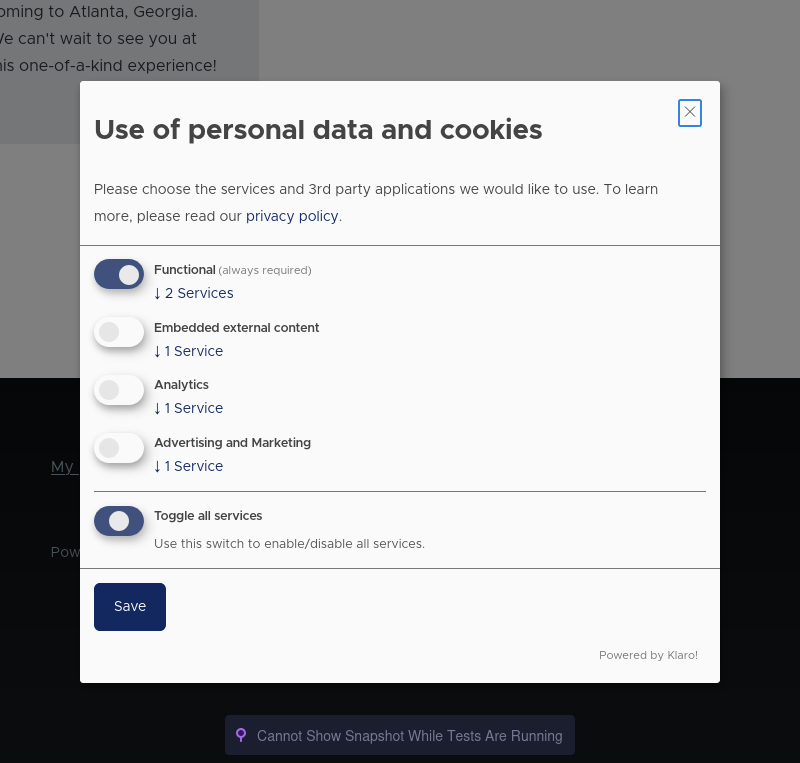Screen dimensions: 800x763
Task: Click the purple pin icon in the snapshot bar
Action: tap(241, 735)
